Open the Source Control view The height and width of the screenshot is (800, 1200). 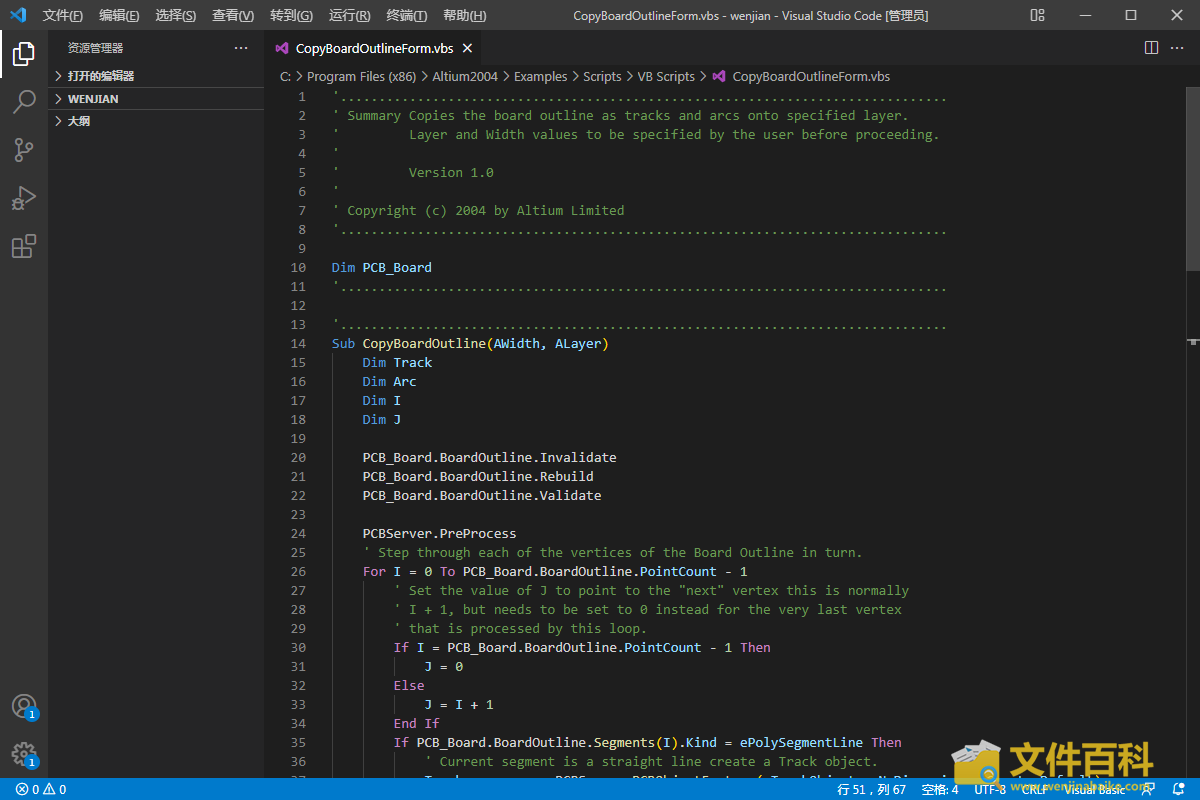[24, 150]
